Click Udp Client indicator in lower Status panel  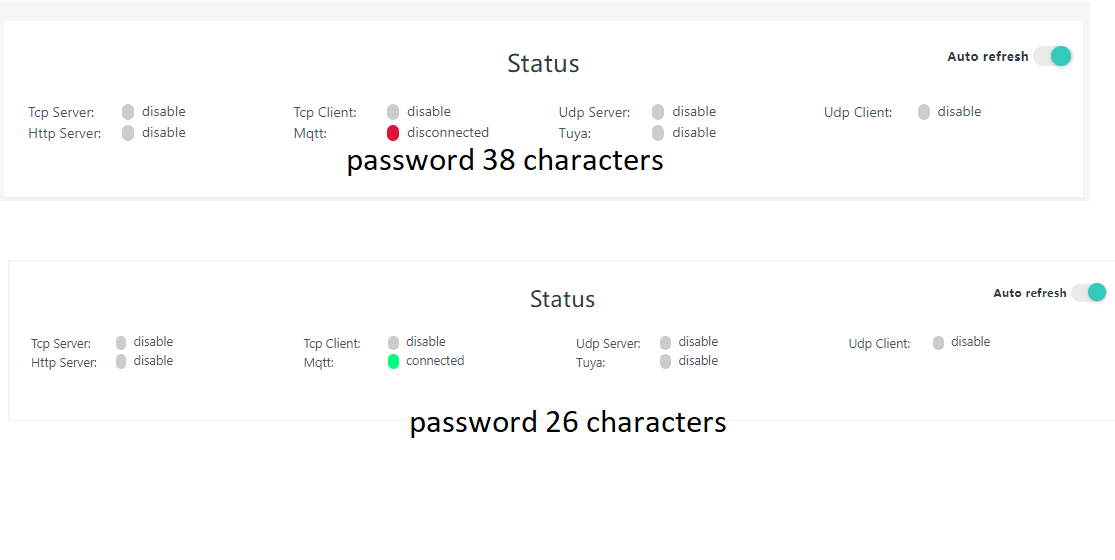tap(938, 343)
